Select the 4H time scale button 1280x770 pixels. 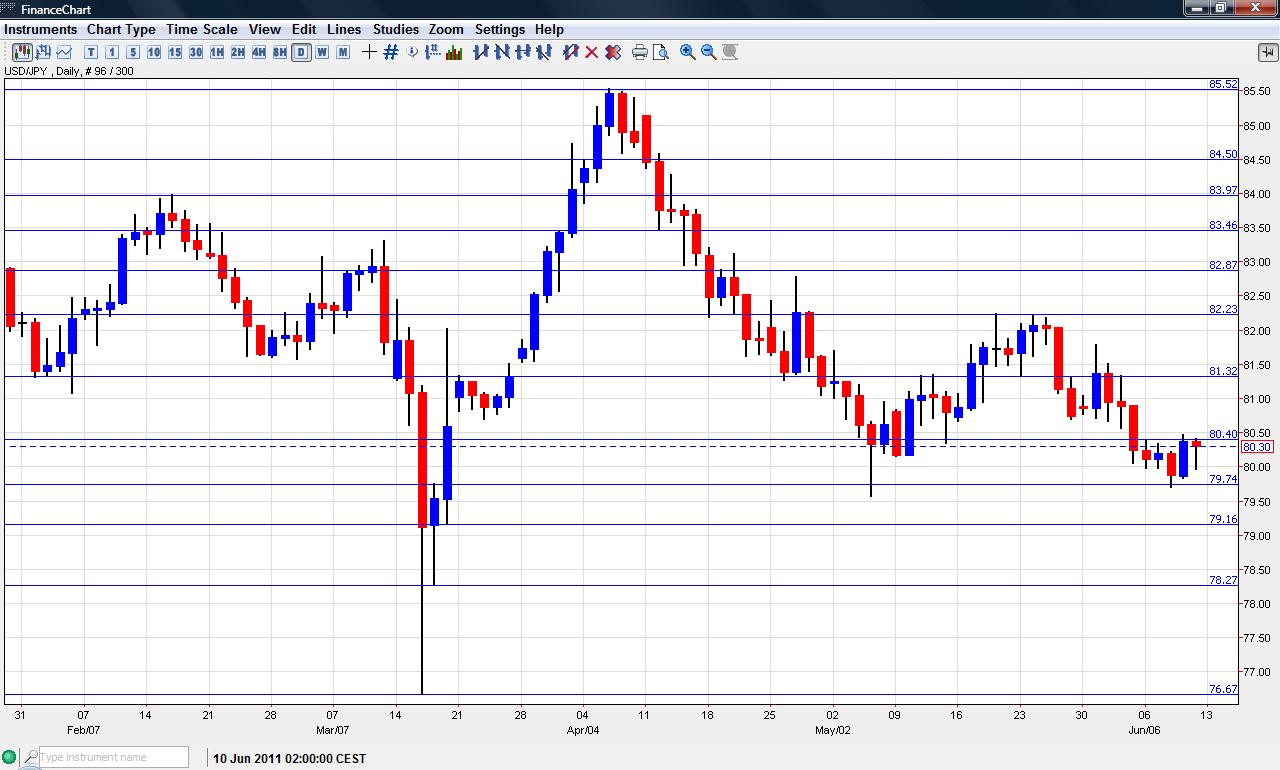(259, 52)
